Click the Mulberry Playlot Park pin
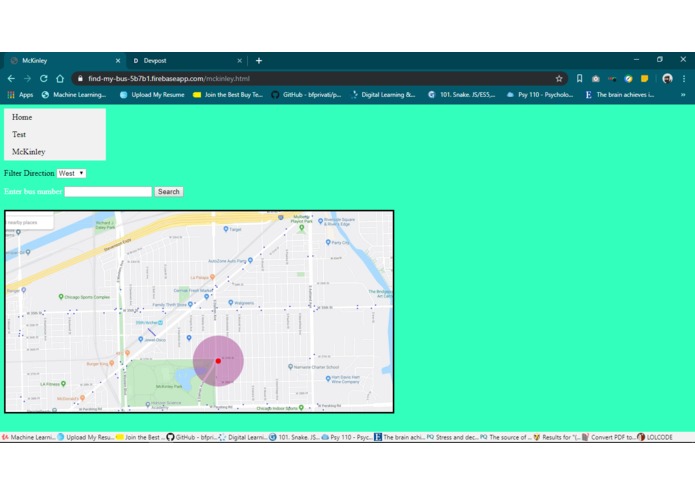Image resolution: width=695 pixels, height=494 pixels. [301, 228]
